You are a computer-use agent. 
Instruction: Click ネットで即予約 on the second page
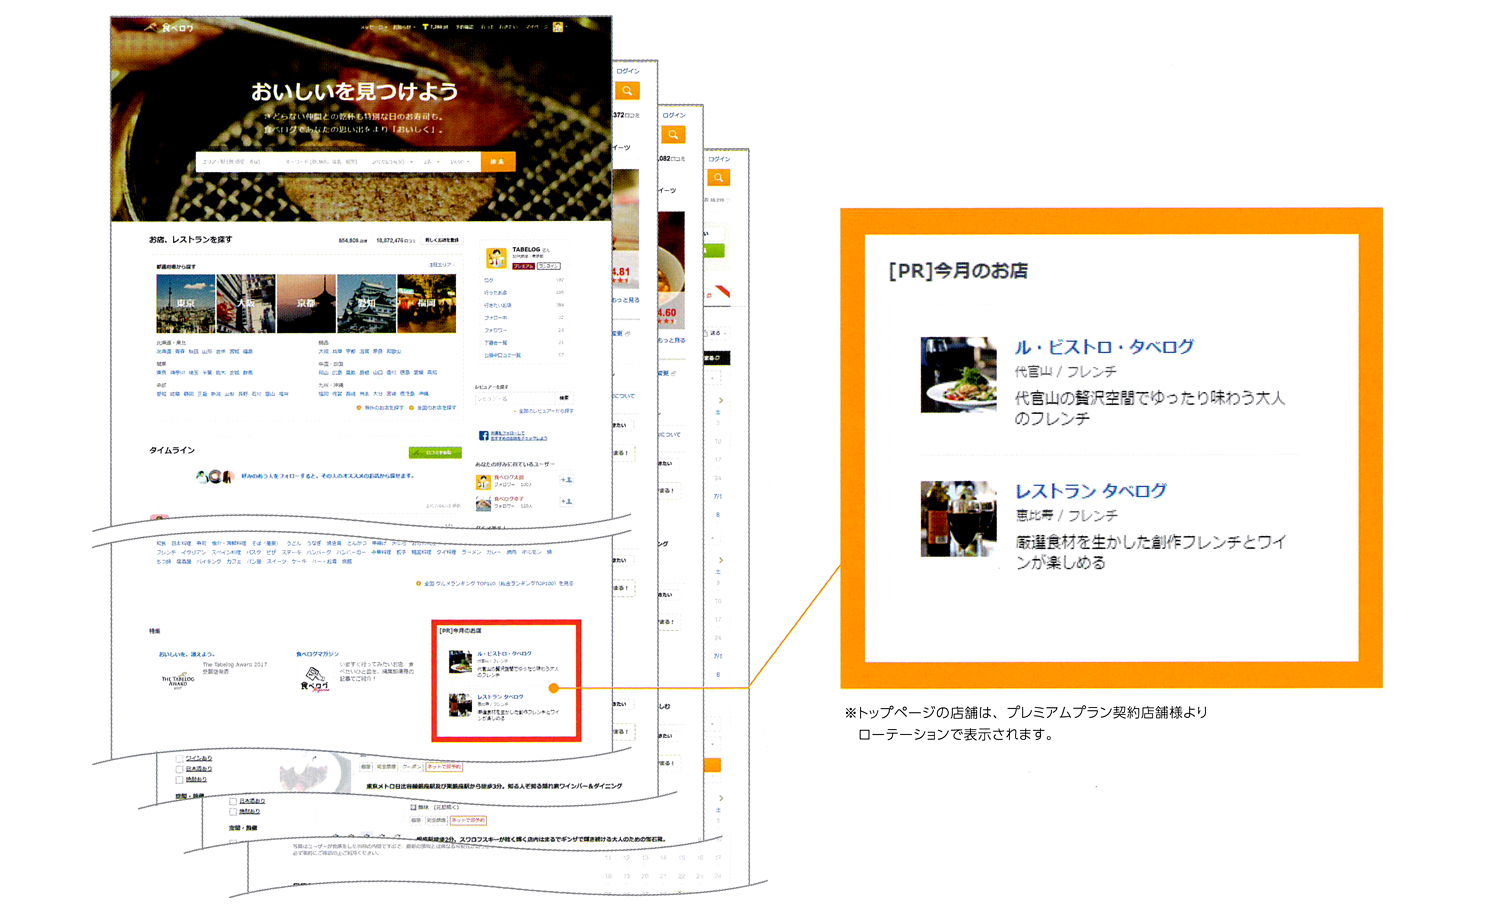pyautogui.click(x=444, y=767)
